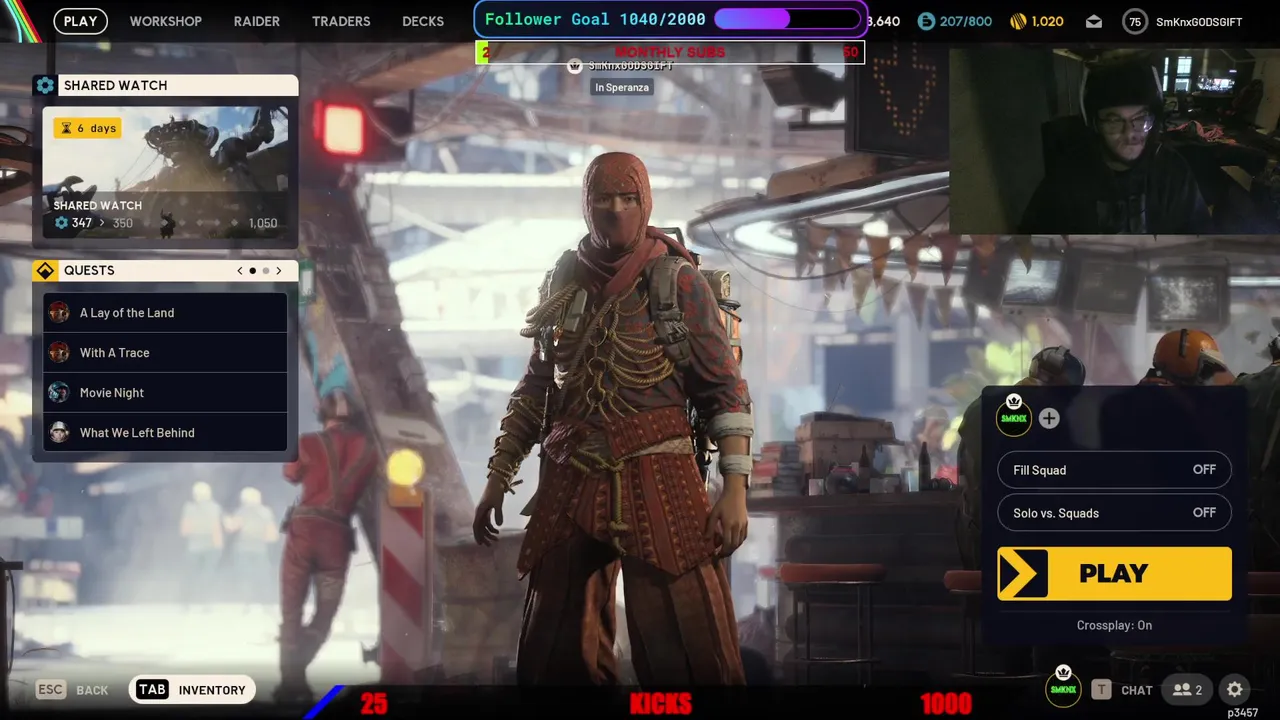Switch to the WORKSHOP tab
This screenshot has width=1280, height=720.
coord(166,21)
